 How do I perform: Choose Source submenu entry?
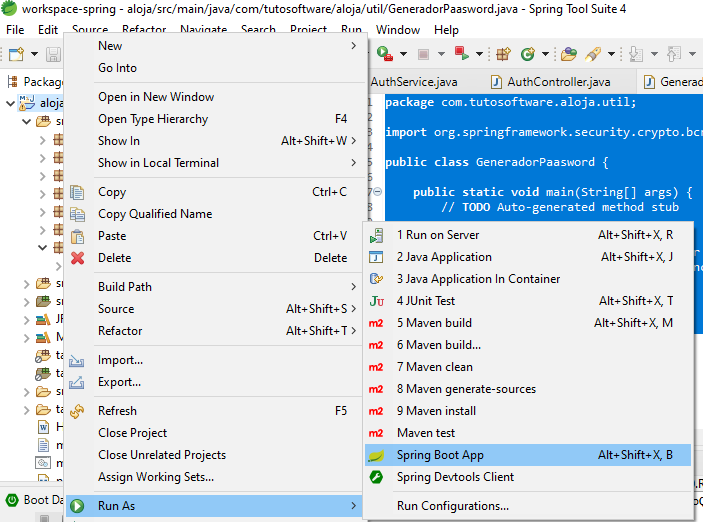216,309
